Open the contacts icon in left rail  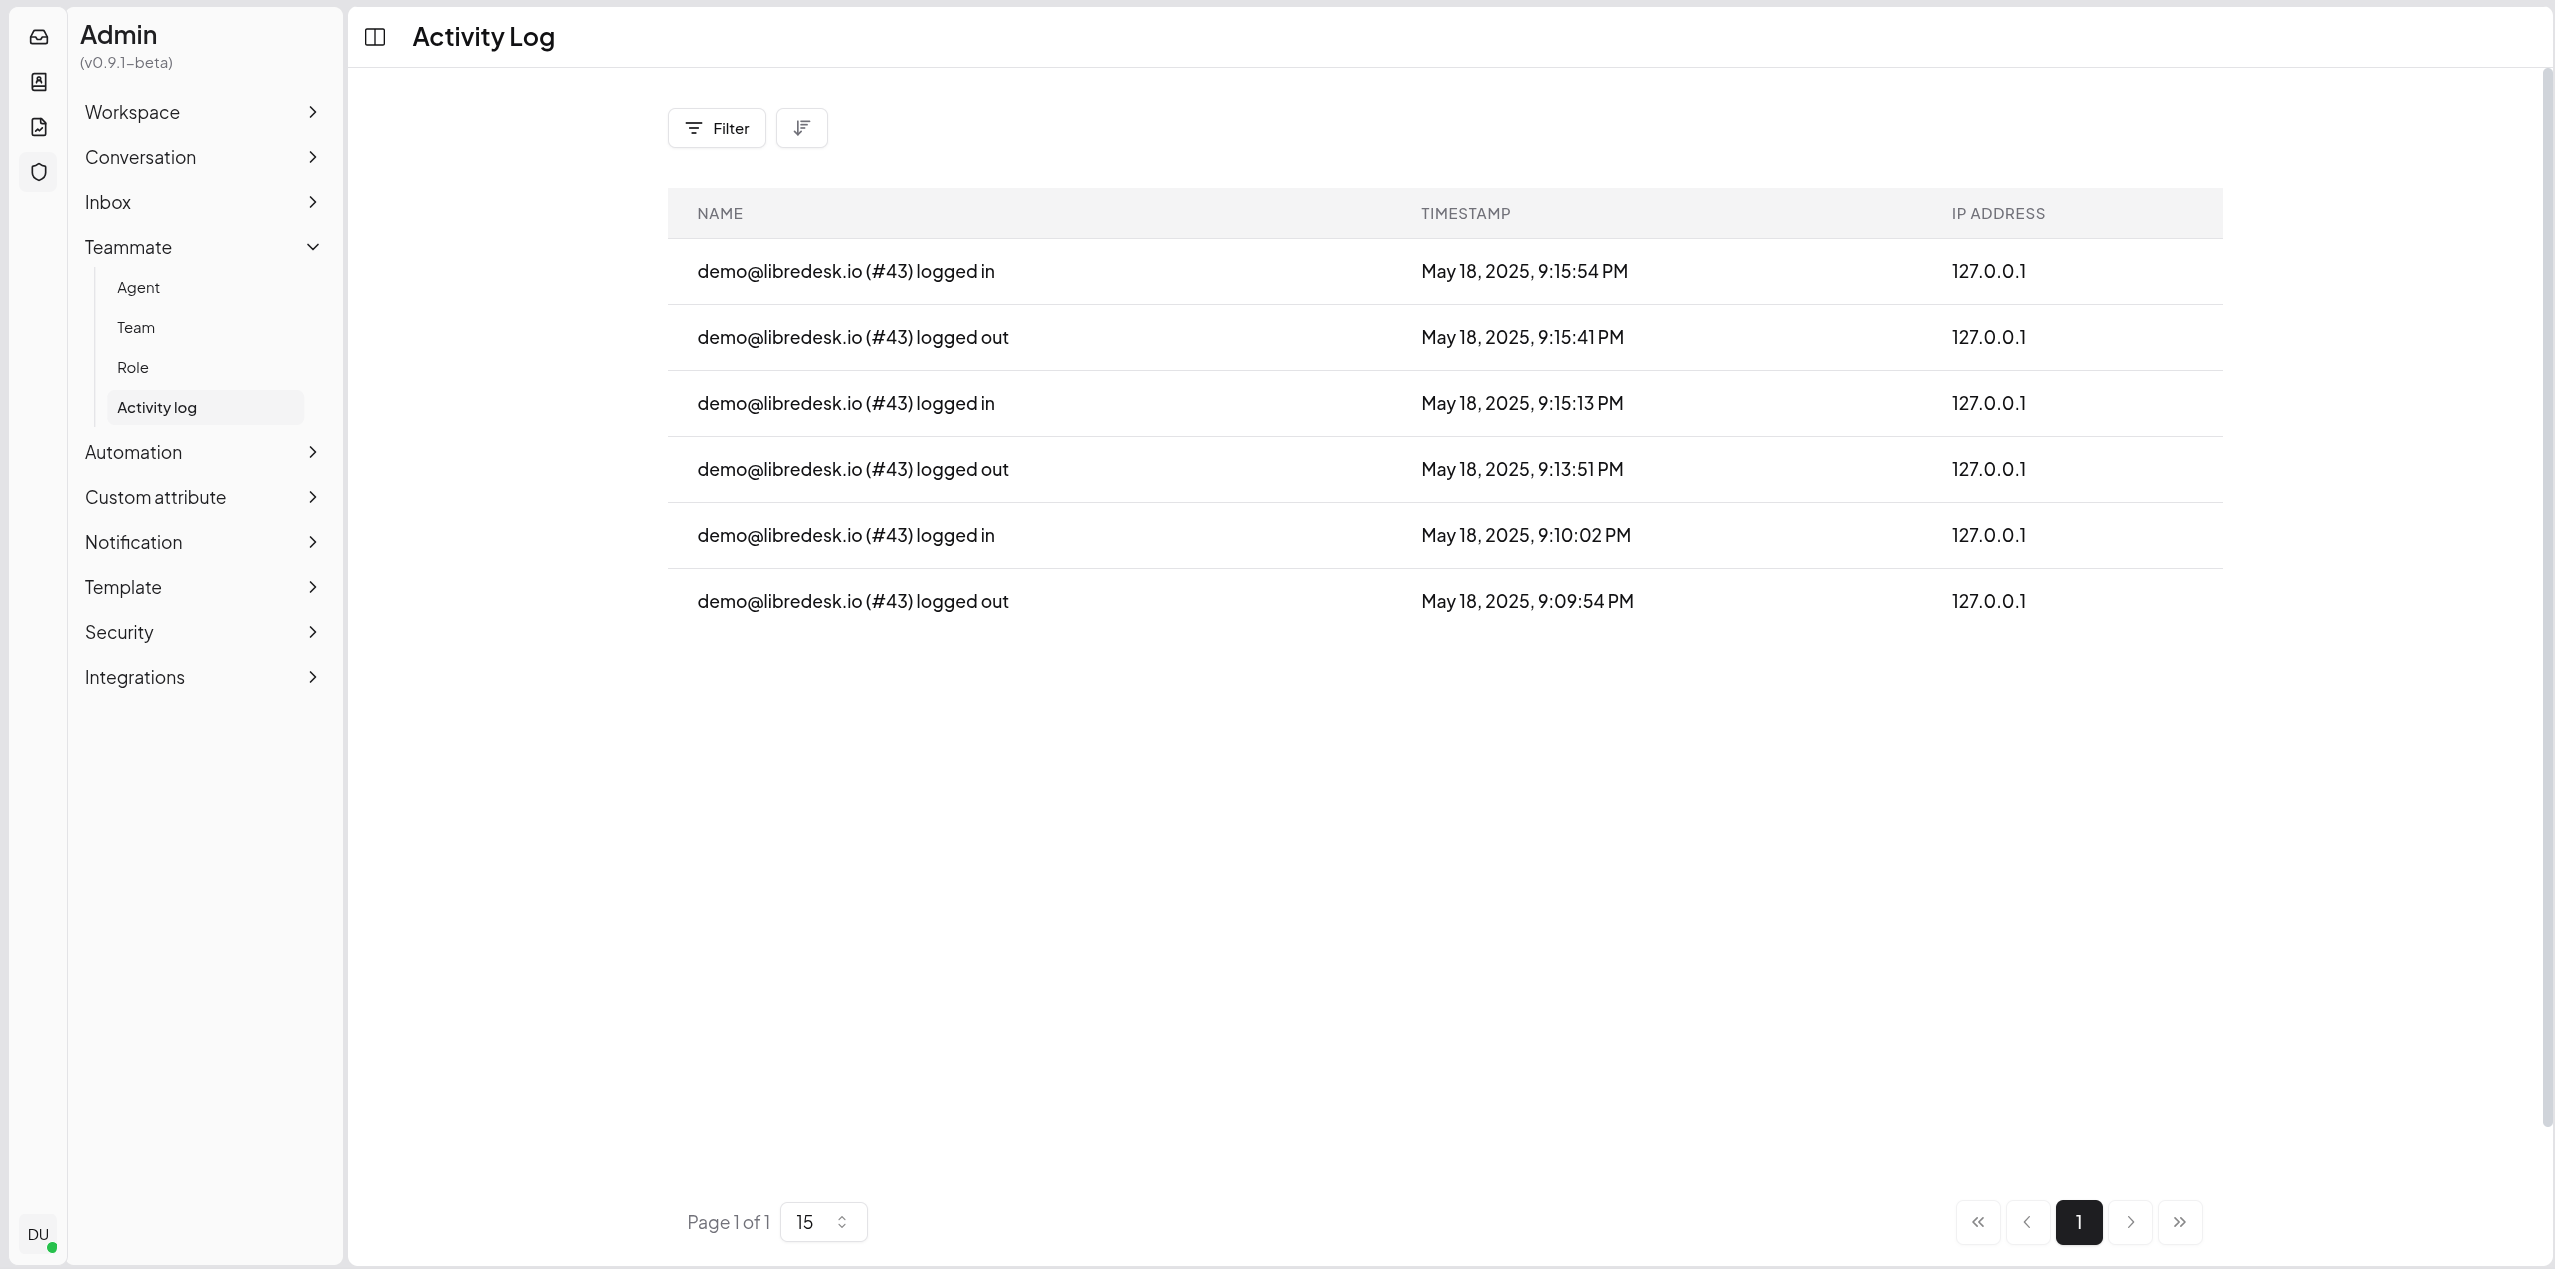(39, 82)
